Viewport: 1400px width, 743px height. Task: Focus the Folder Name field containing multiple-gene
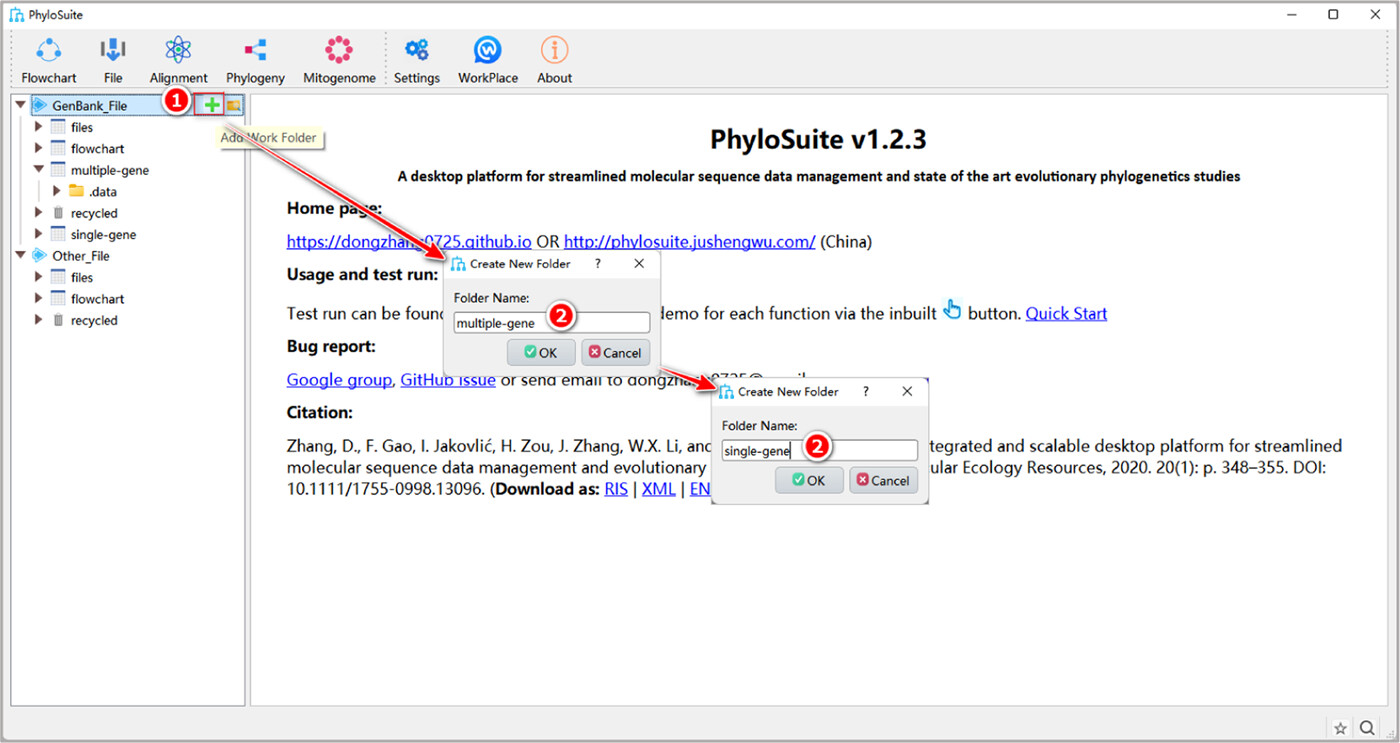tap(551, 323)
